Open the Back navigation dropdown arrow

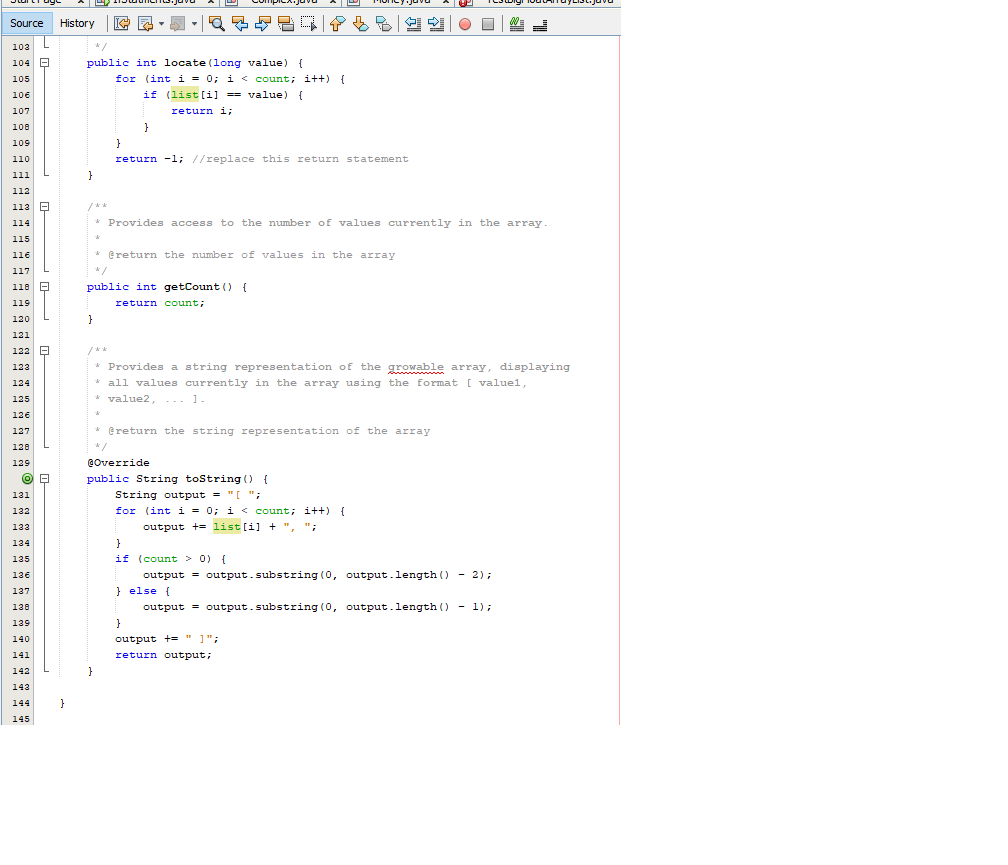coord(159,24)
